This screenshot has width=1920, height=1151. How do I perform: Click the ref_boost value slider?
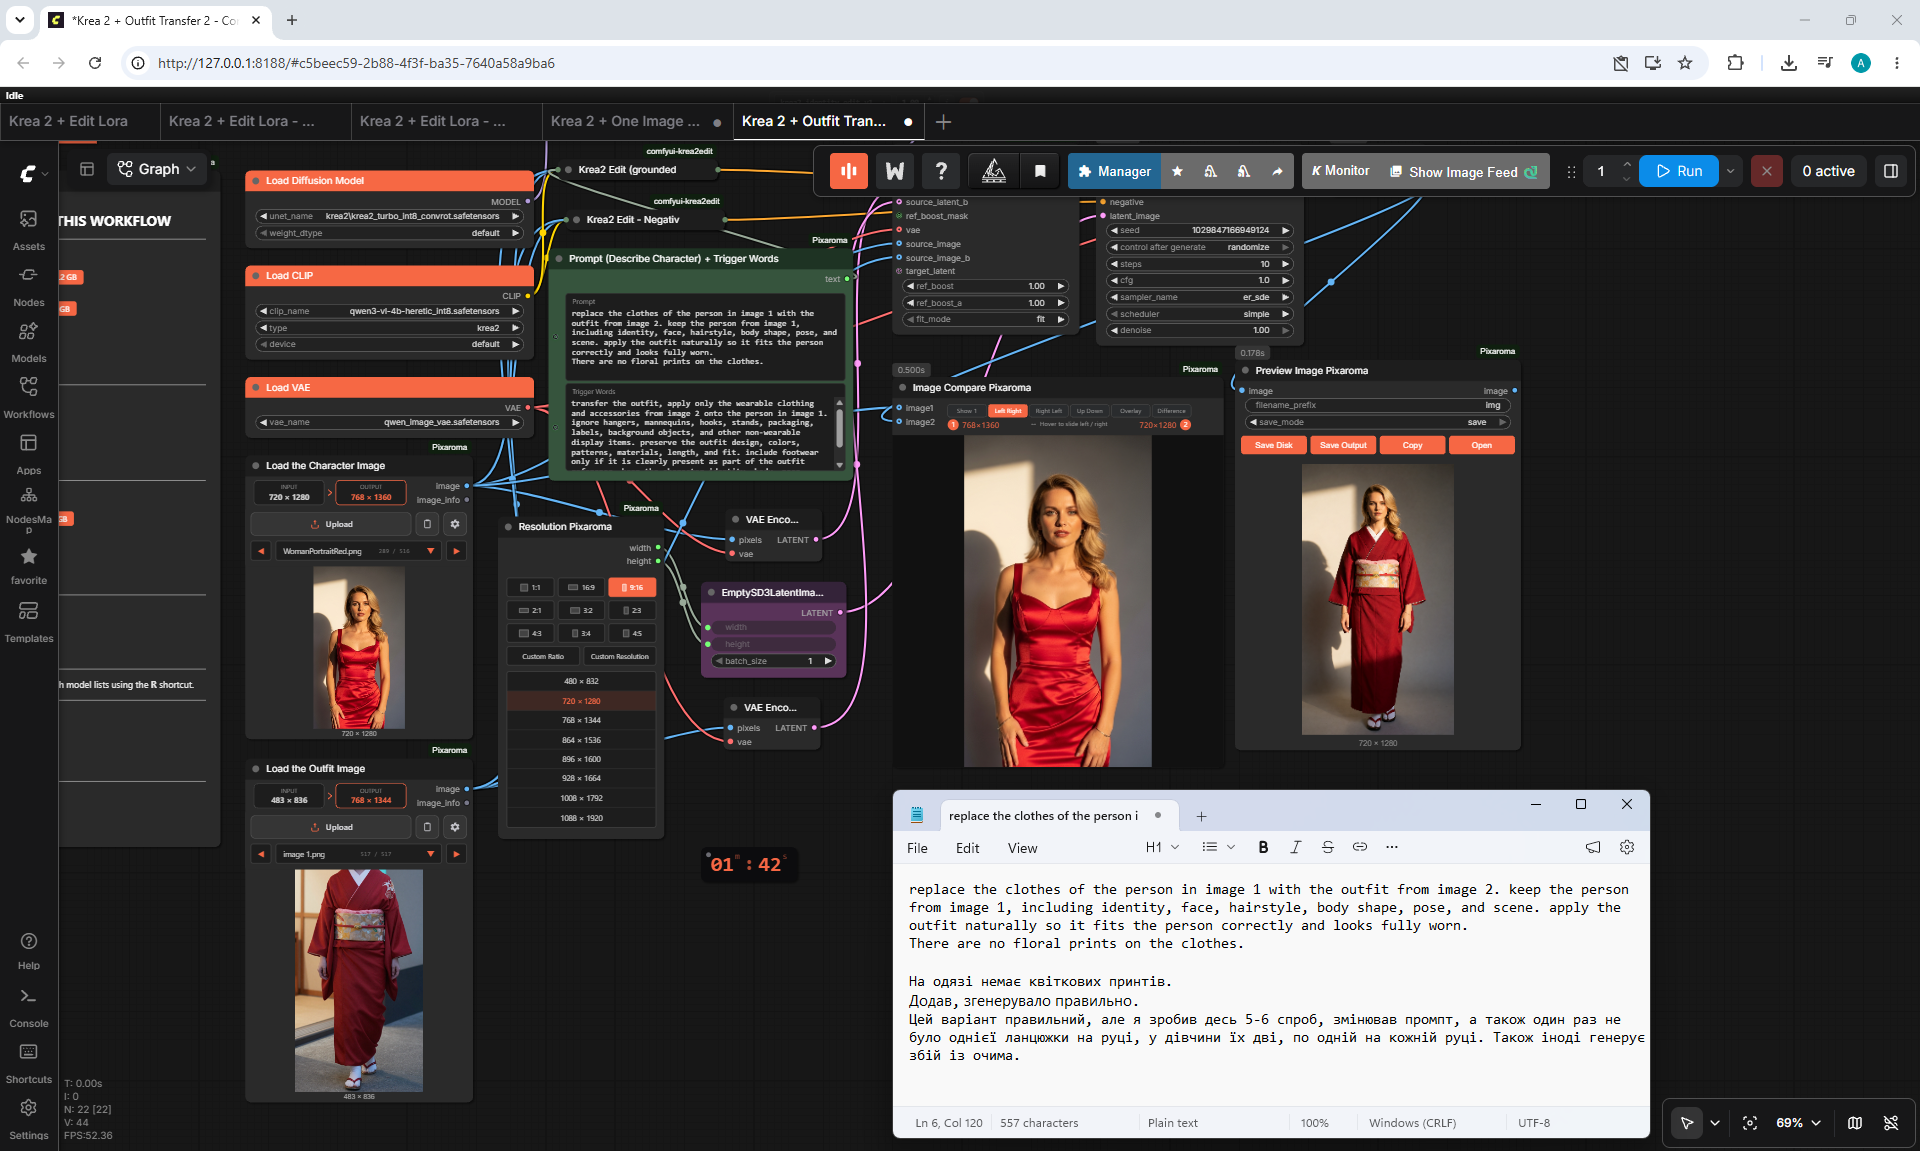pyautogui.click(x=985, y=286)
